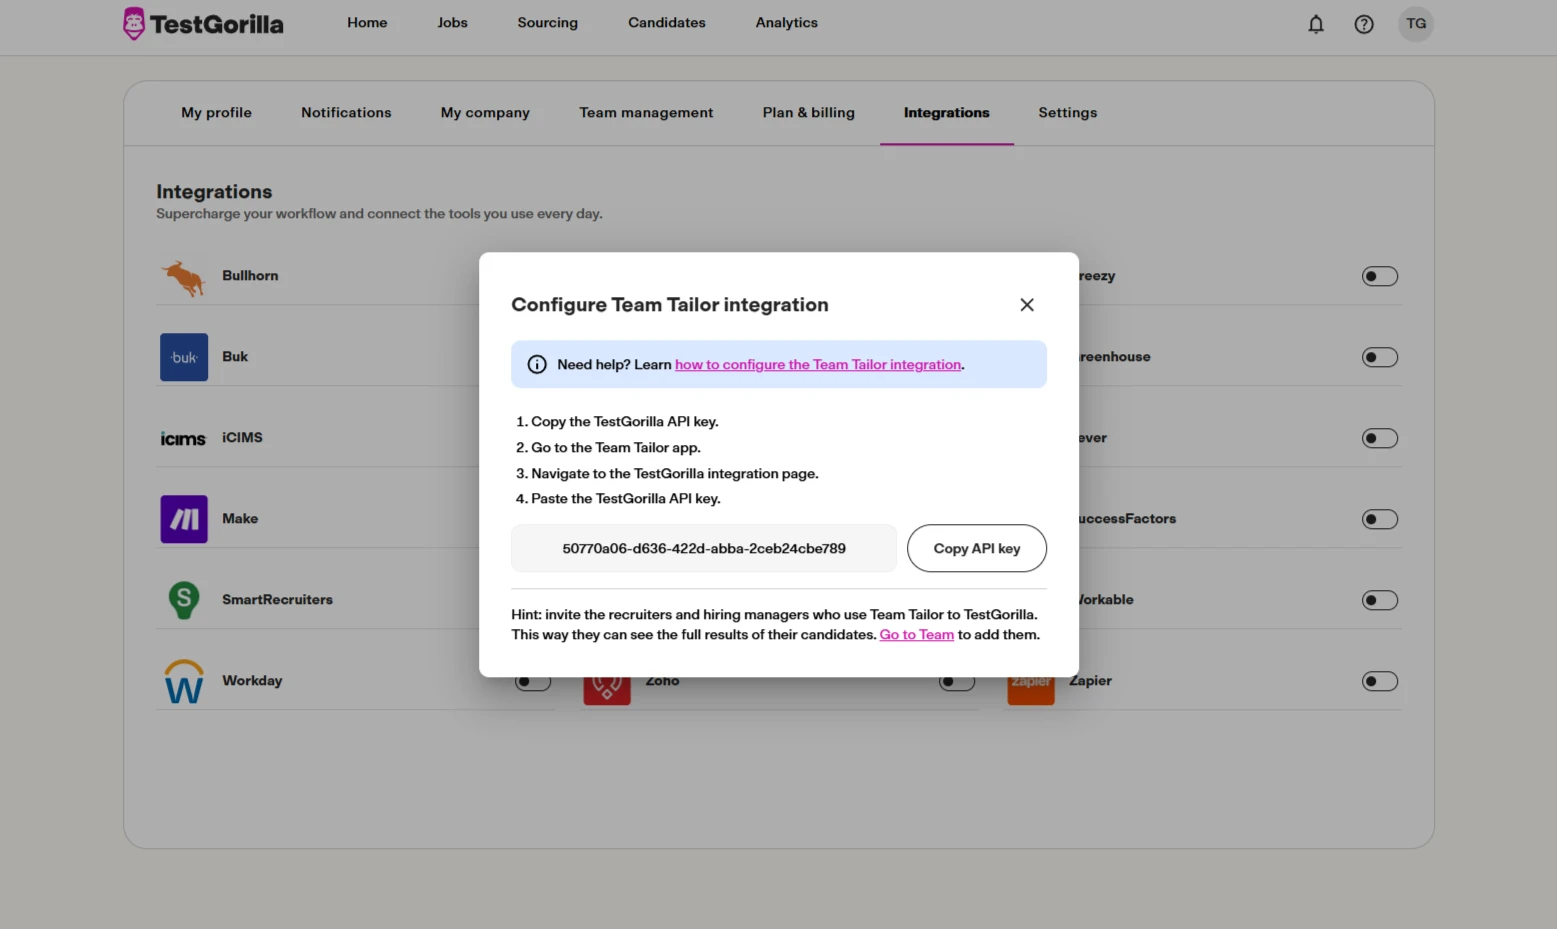Click the Workday integration name
The height and width of the screenshot is (929, 1557).
[252, 681]
